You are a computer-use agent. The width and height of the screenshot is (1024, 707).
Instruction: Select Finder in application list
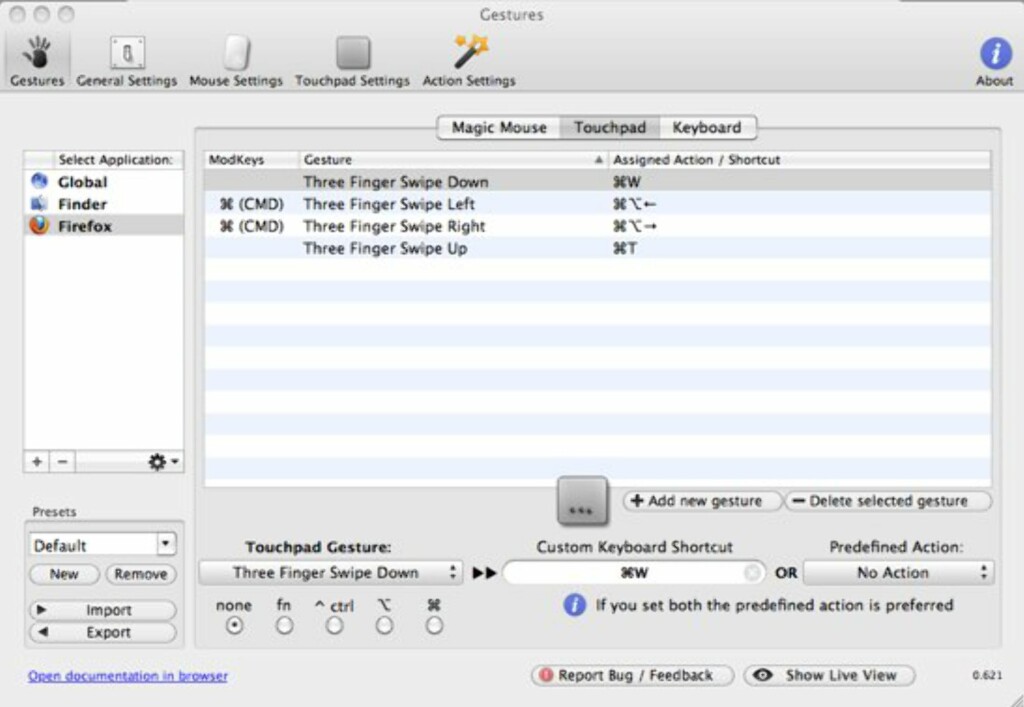(104, 204)
